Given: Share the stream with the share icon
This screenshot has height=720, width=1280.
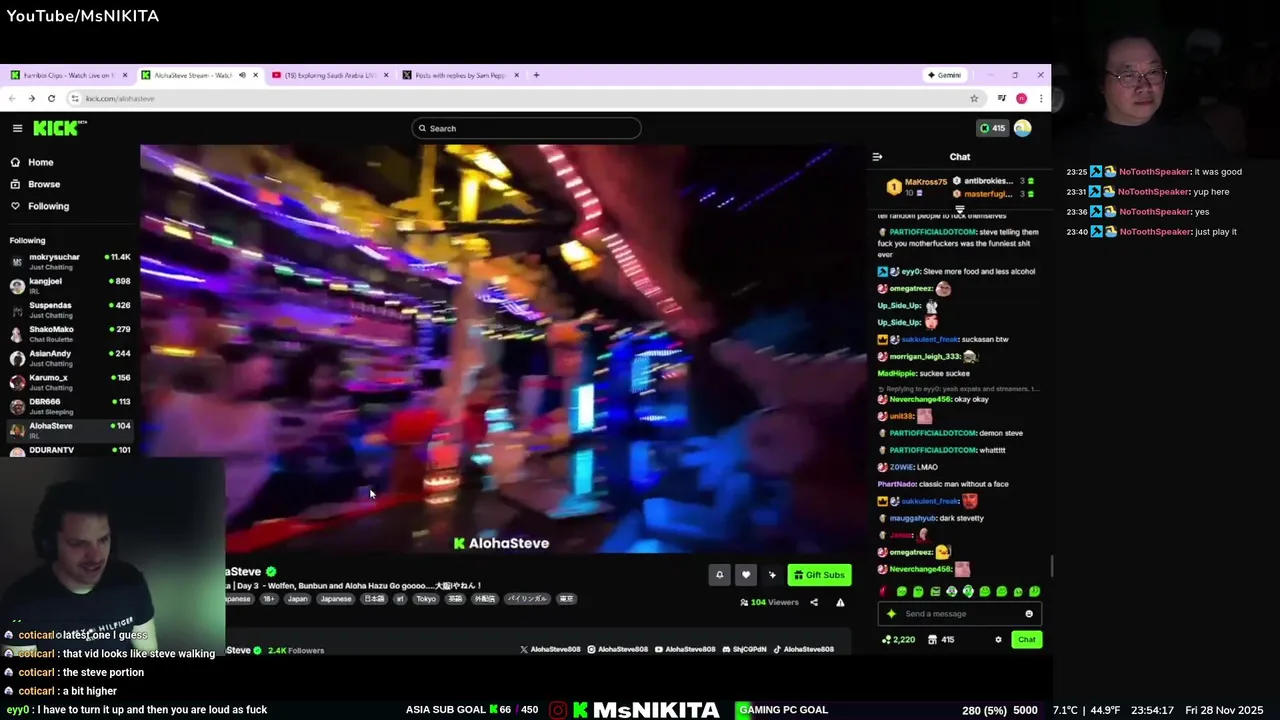Looking at the screenshot, I should pyautogui.click(x=814, y=602).
